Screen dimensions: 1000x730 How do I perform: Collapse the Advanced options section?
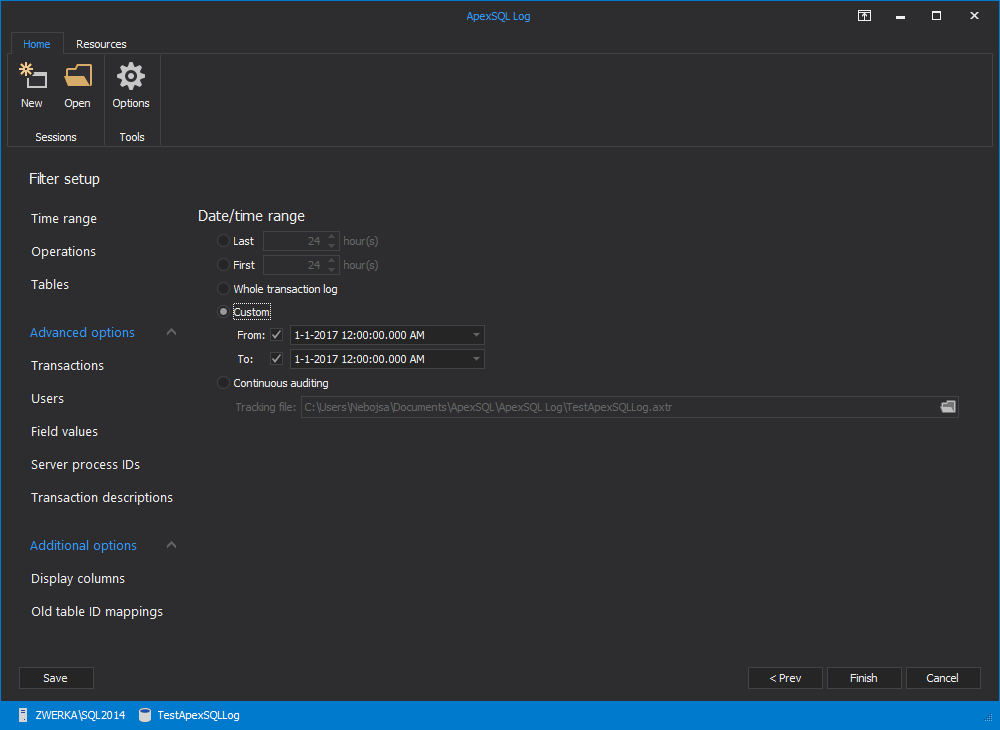coord(172,332)
